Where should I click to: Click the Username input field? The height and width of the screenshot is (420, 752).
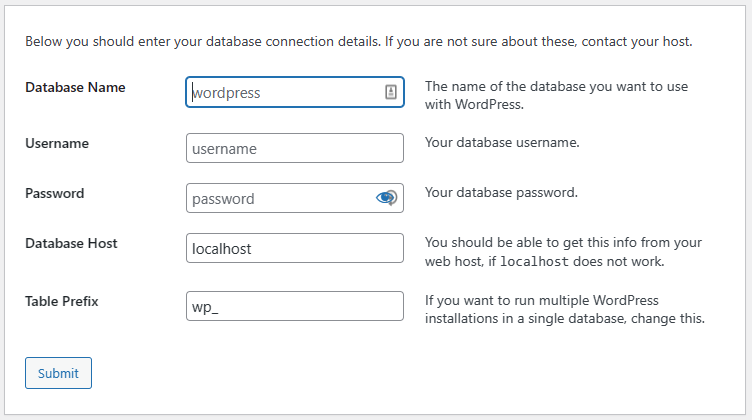coord(295,148)
